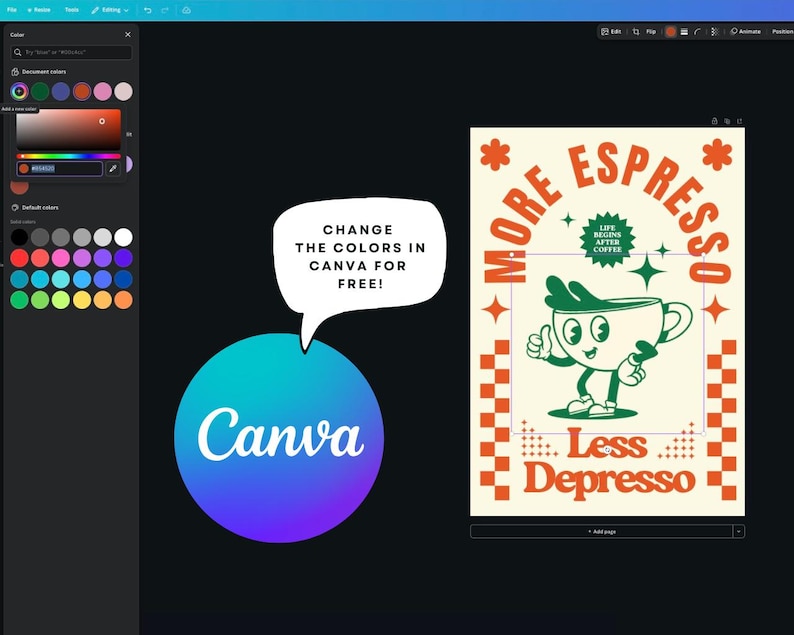The image size is (794, 635).
Task: Open the corner rounding icon
Action: [x=698, y=31]
